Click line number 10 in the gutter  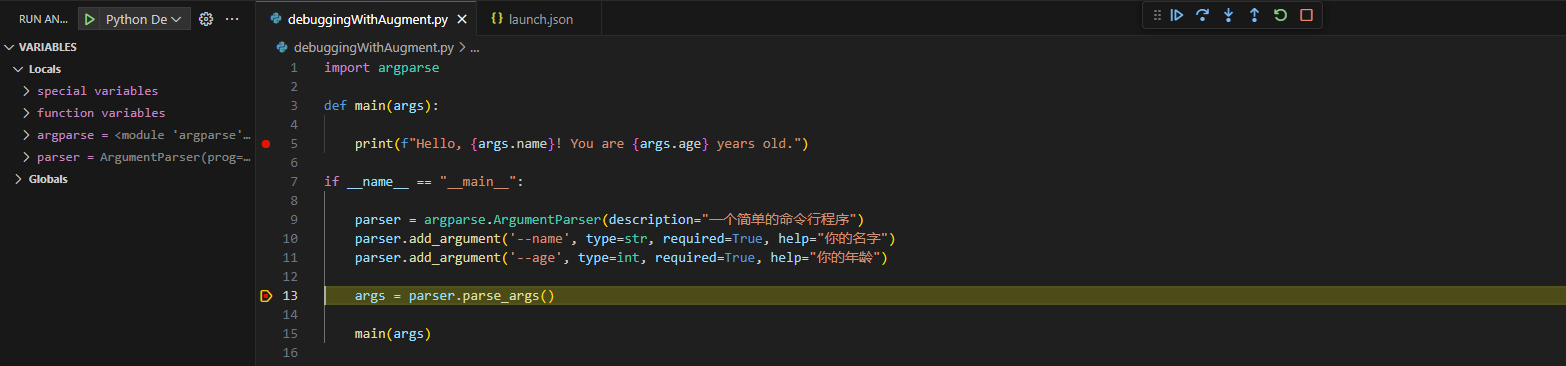(290, 239)
